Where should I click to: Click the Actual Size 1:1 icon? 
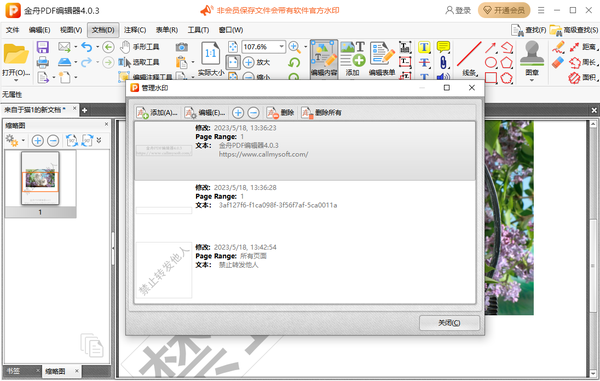click(x=210, y=54)
